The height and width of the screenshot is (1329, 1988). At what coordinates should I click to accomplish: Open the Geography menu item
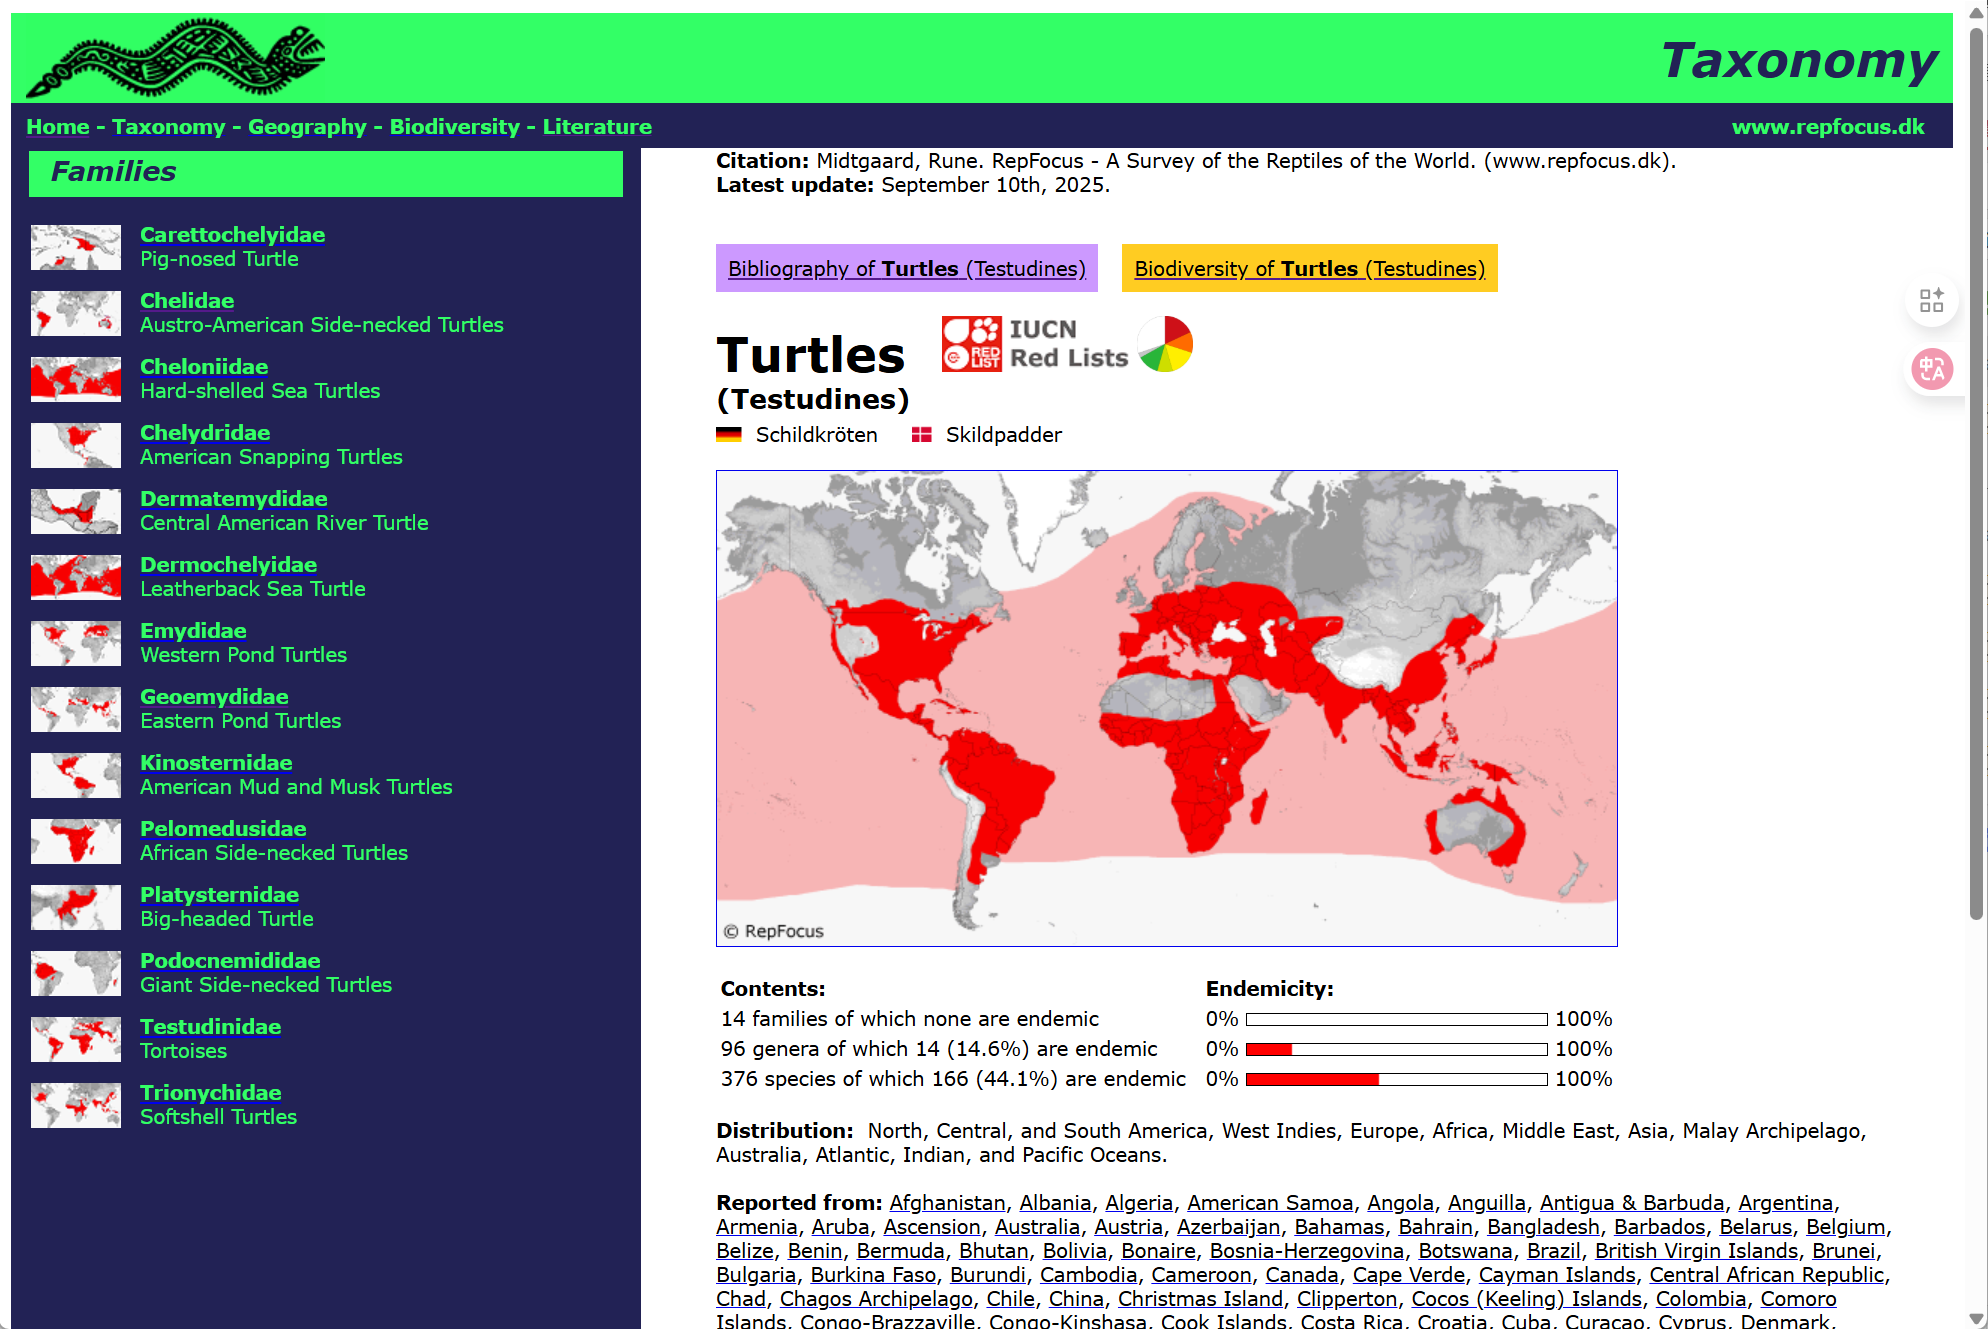[307, 127]
